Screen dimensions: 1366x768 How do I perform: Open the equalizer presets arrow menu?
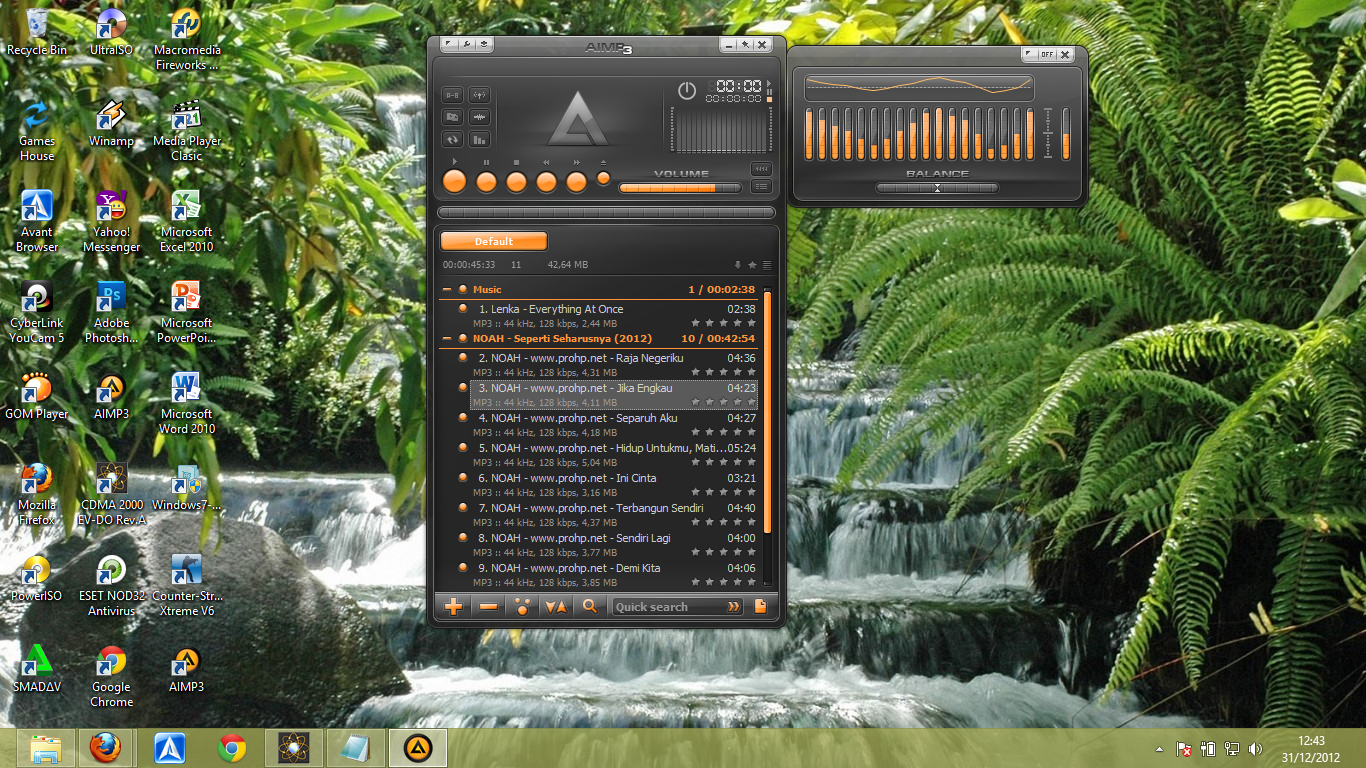[x=1029, y=54]
